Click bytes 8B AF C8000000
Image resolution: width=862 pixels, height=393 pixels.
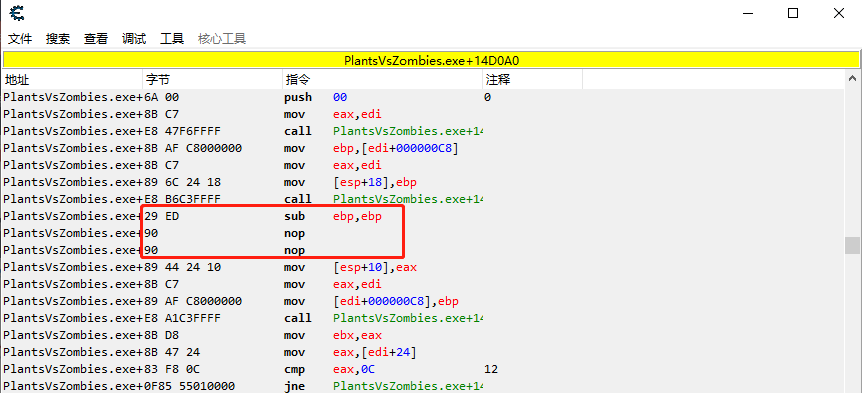click(x=194, y=148)
